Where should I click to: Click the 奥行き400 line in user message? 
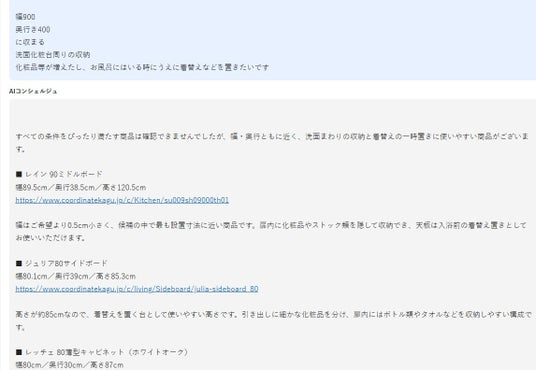pos(33,29)
